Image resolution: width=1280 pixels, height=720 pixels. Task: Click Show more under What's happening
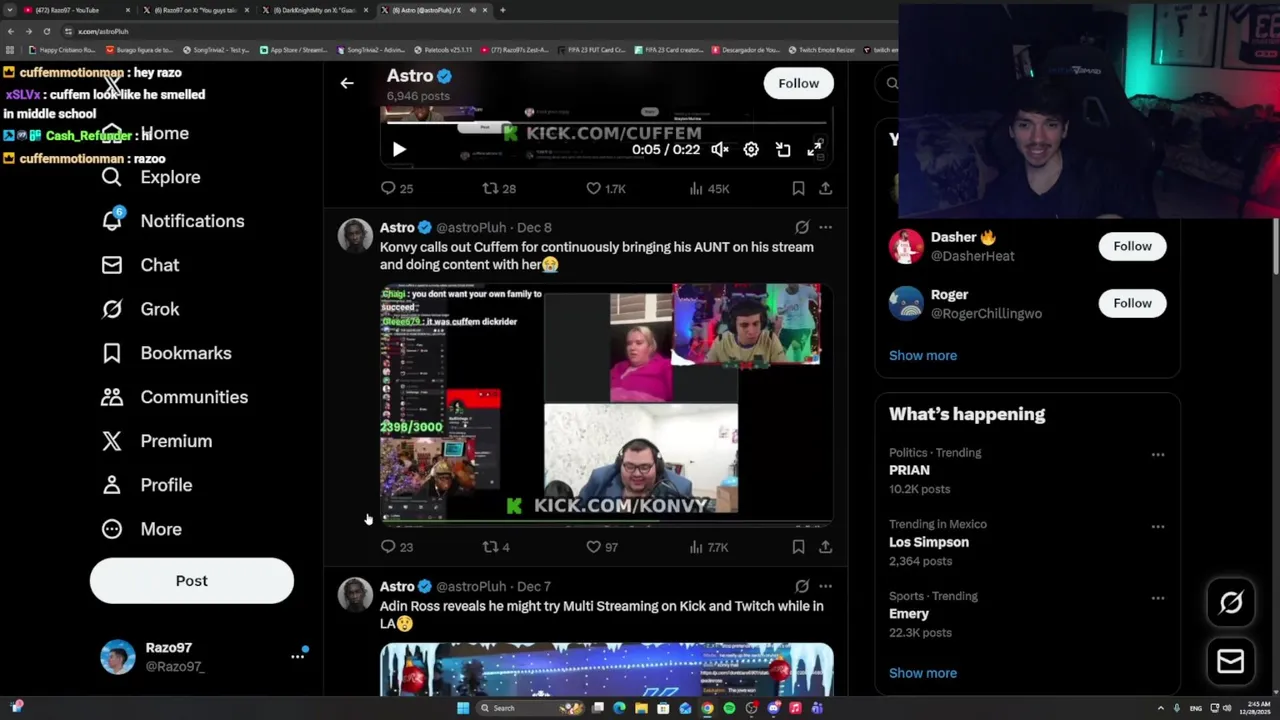[923, 673]
